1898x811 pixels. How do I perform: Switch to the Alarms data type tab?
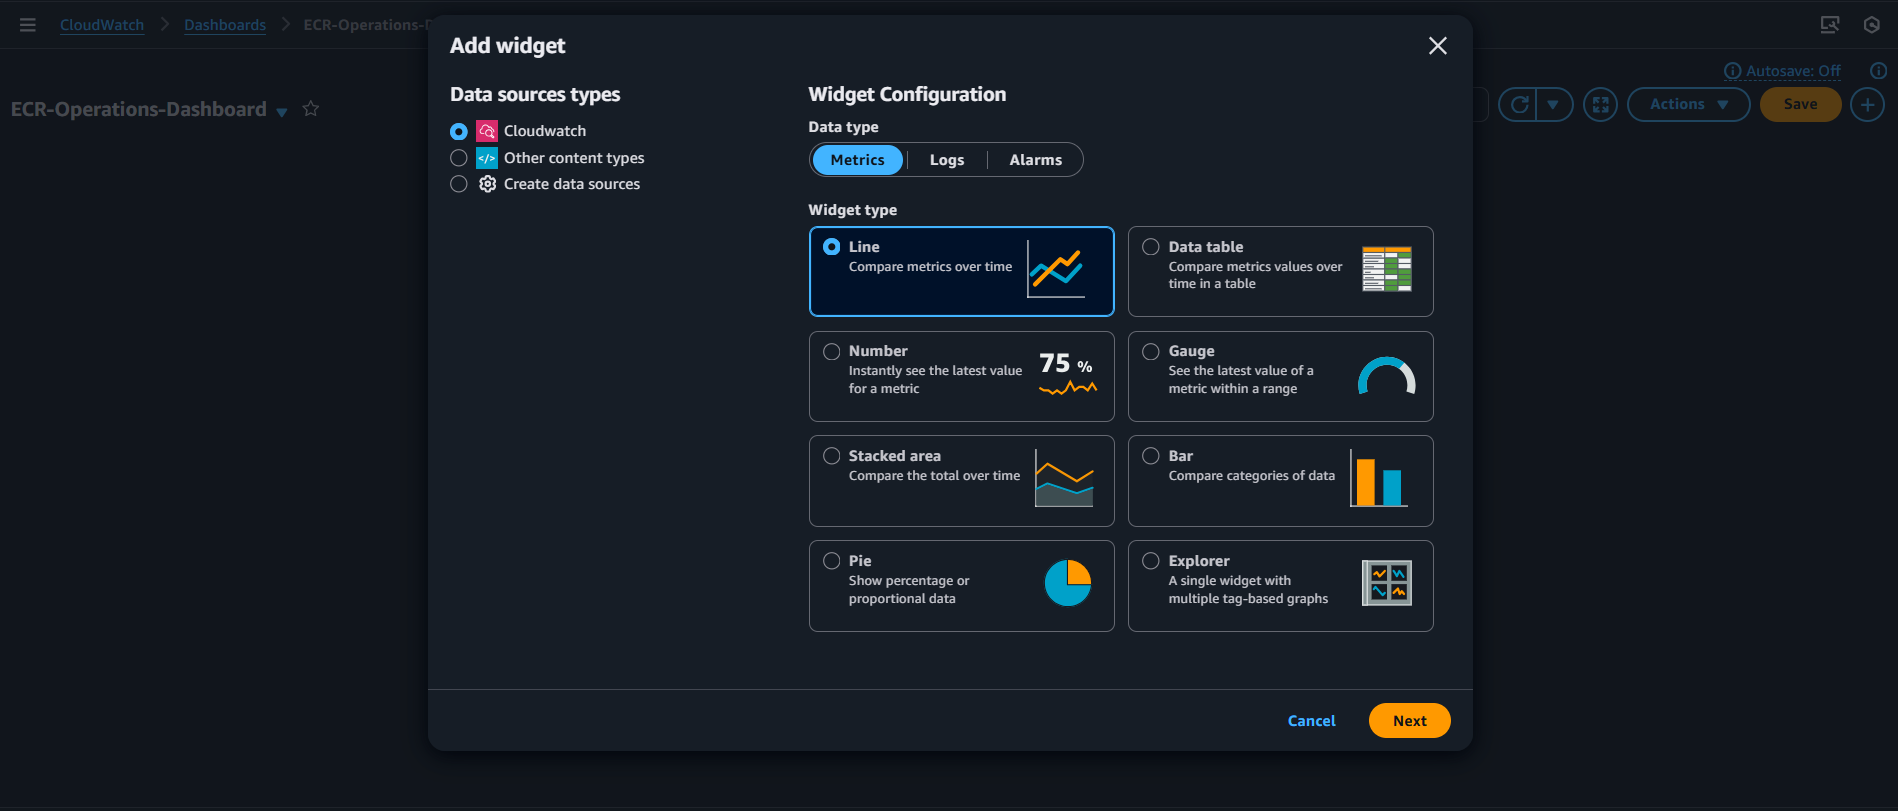tap(1035, 159)
